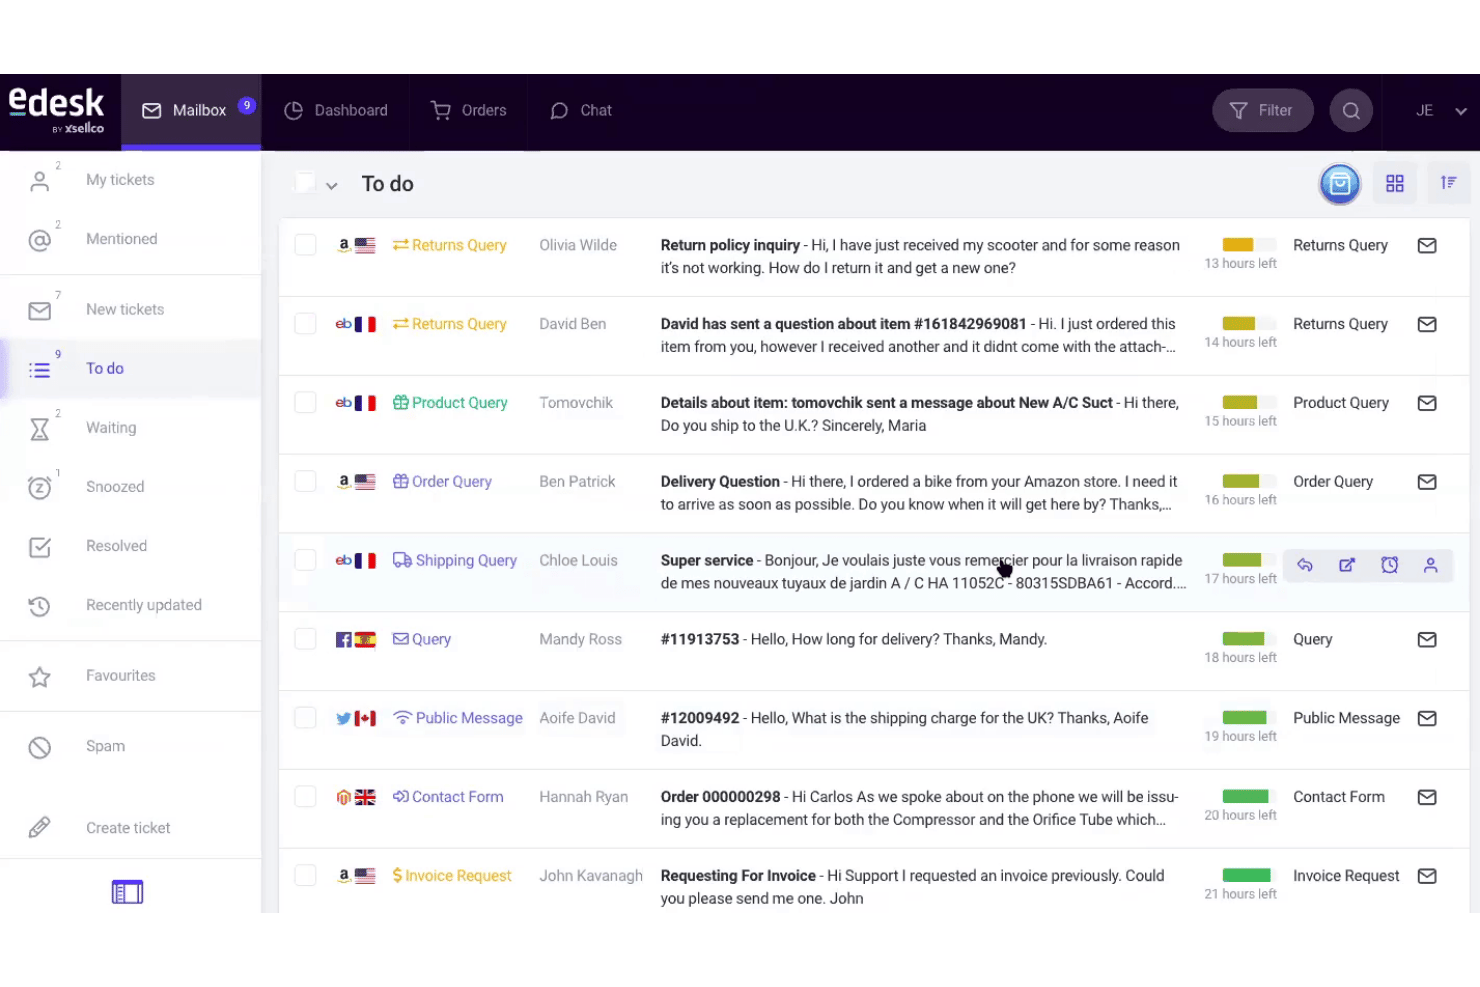1480x987 pixels.
Task: Click envelope icon on Aoife David ticket
Action: coord(1427,719)
